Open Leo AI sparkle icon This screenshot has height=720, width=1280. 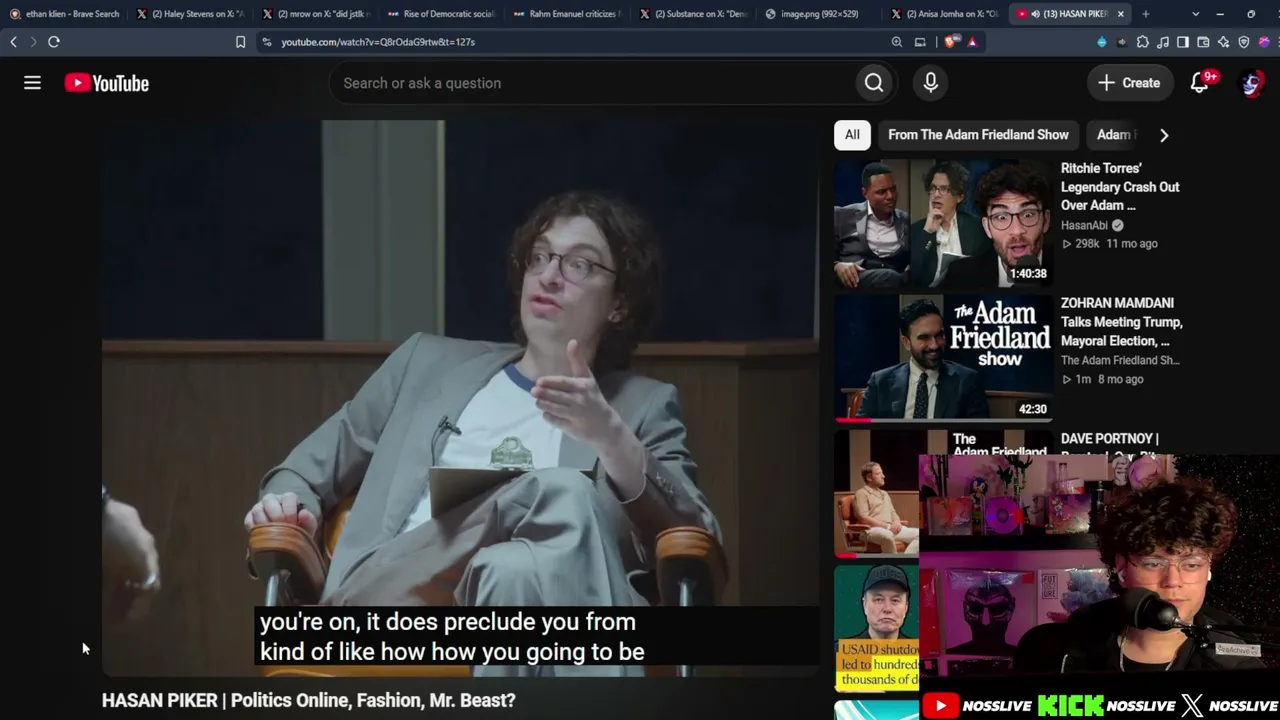point(1223,42)
